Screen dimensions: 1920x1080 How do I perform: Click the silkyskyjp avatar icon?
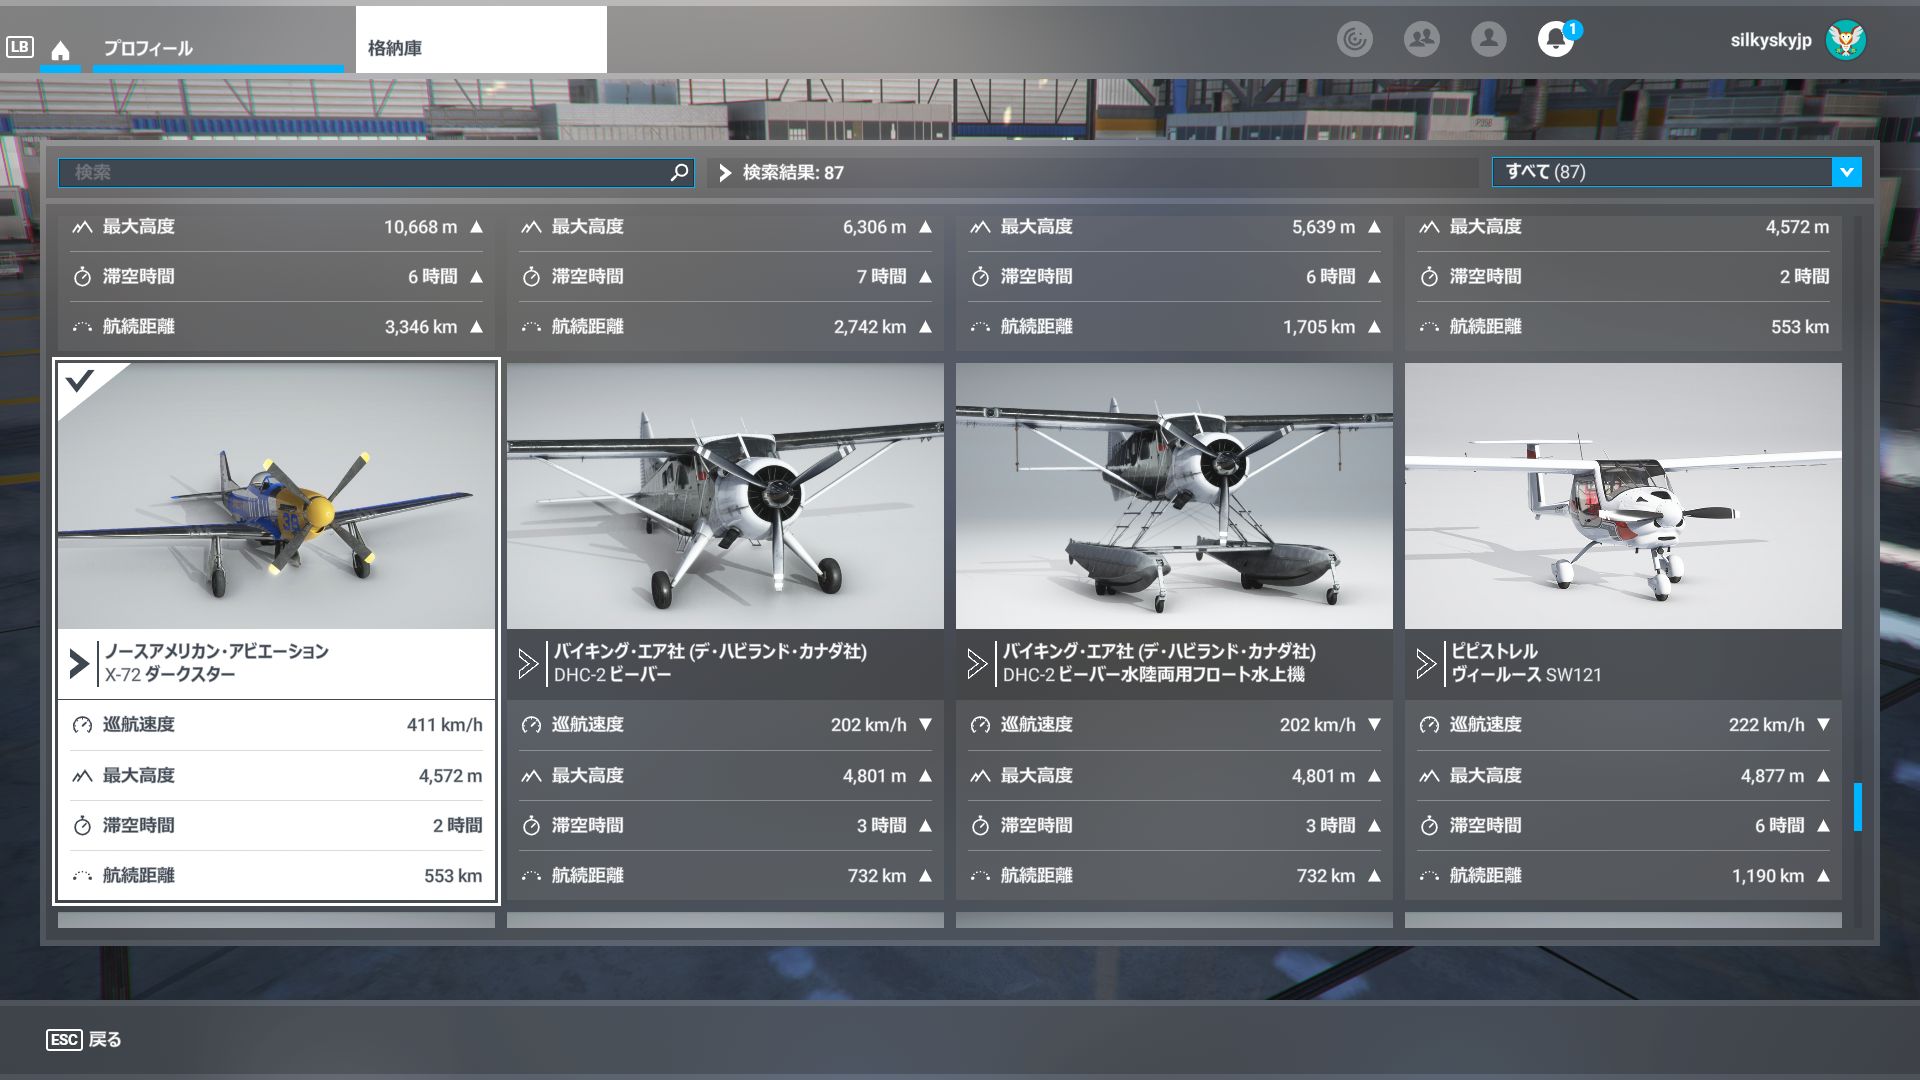pyautogui.click(x=1845, y=40)
